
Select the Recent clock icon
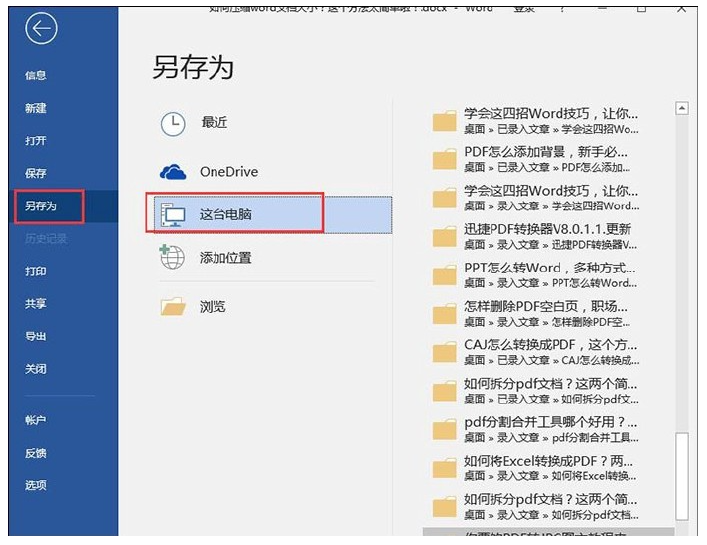click(x=173, y=124)
